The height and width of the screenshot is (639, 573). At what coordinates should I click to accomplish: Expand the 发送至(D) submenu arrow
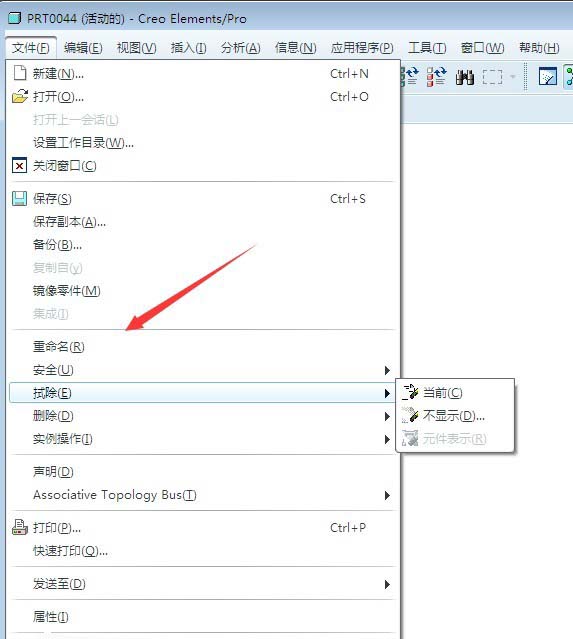click(x=387, y=584)
